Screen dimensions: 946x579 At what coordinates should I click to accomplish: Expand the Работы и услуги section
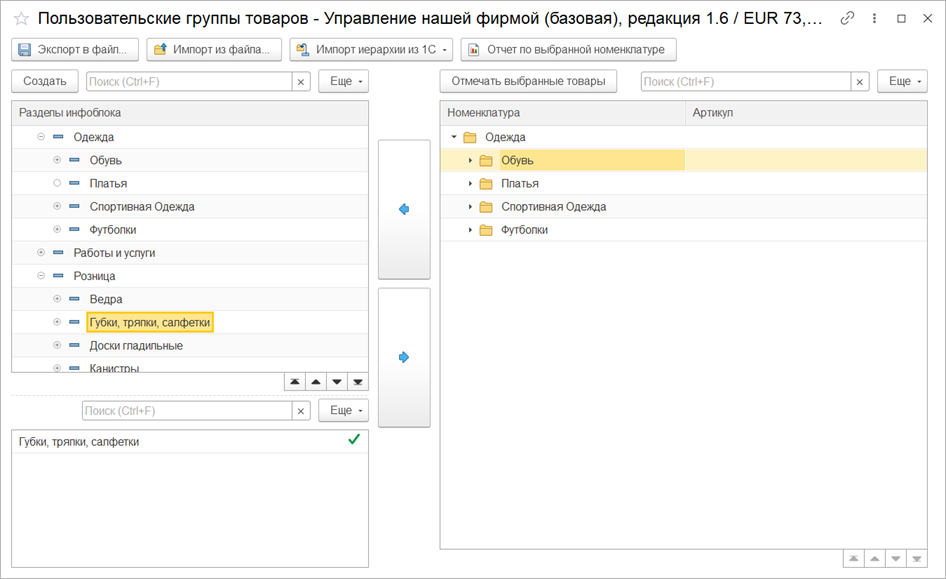pos(41,253)
